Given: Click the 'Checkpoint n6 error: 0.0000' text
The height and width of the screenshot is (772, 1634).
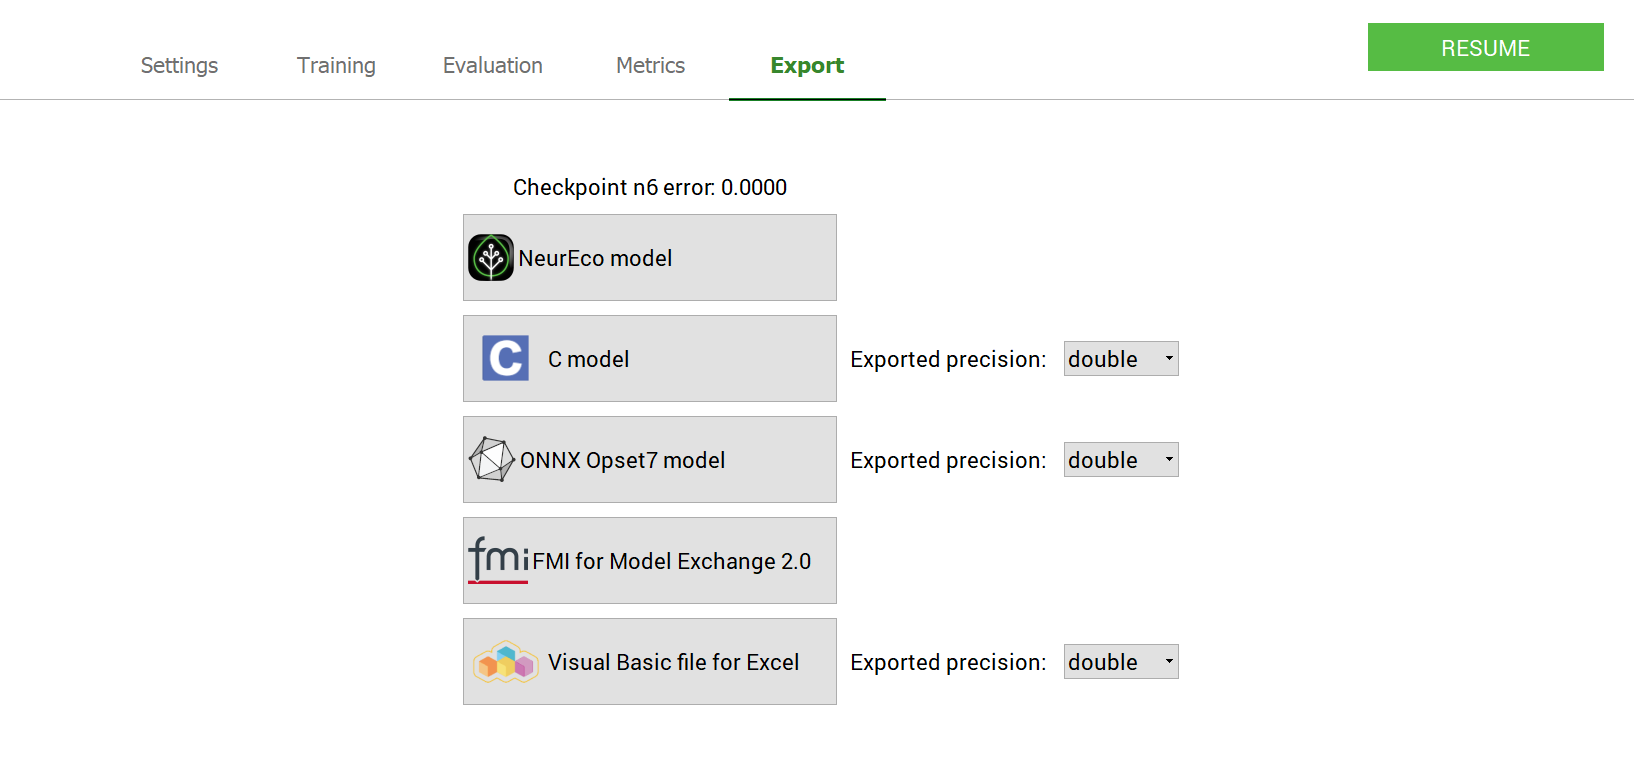Looking at the screenshot, I should 650,187.
